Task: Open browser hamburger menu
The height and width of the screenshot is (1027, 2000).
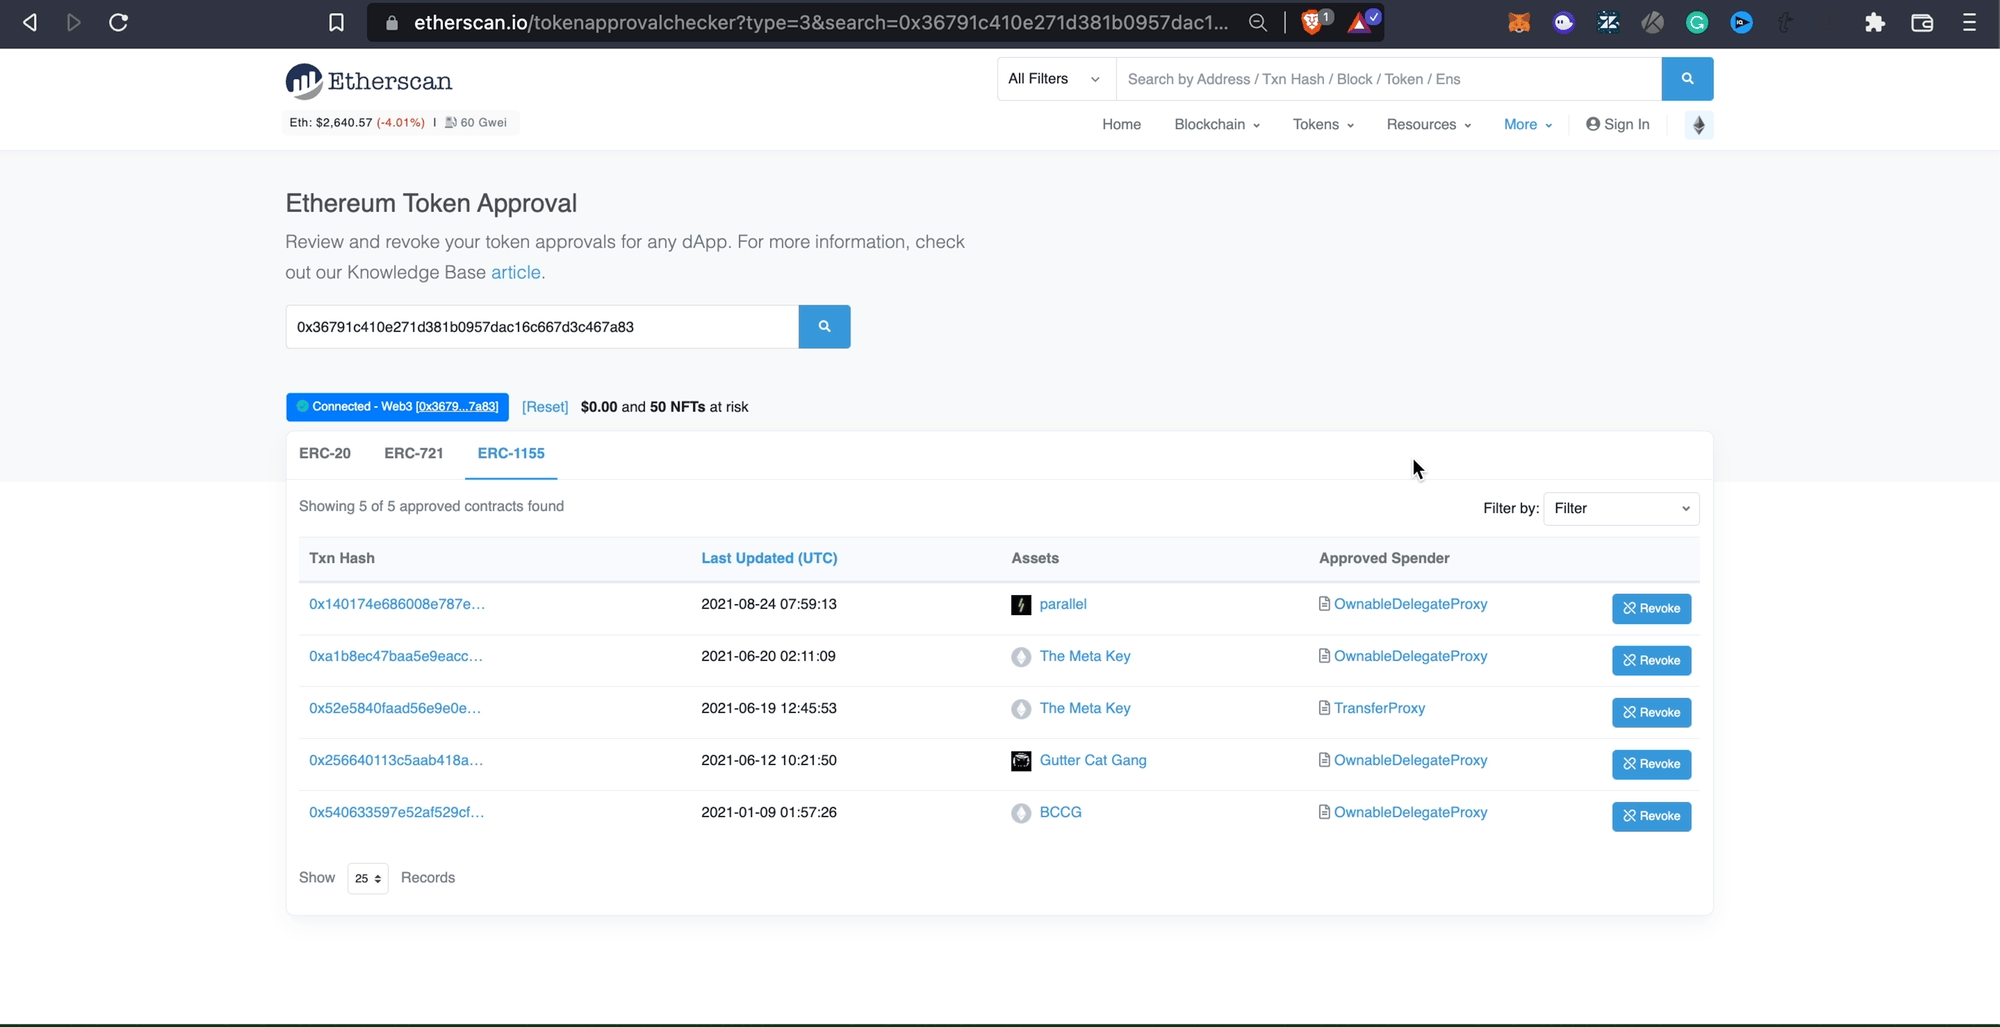Action: tap(1969, 22)
